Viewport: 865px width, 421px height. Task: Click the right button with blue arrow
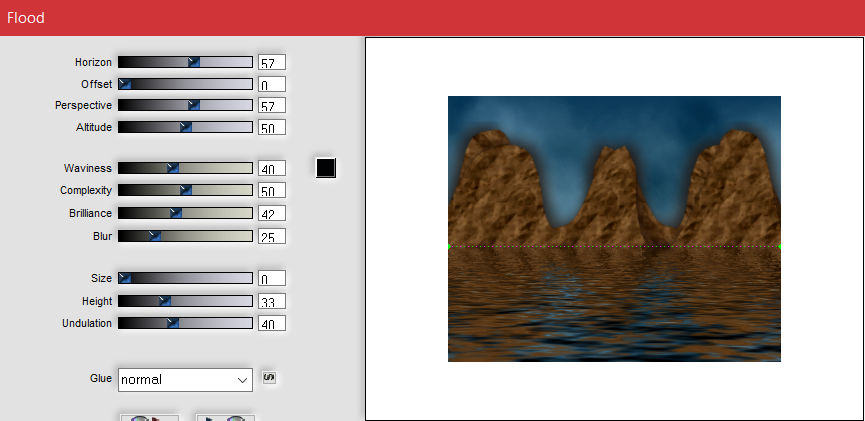pyautogui.click(x=225, y=417)
